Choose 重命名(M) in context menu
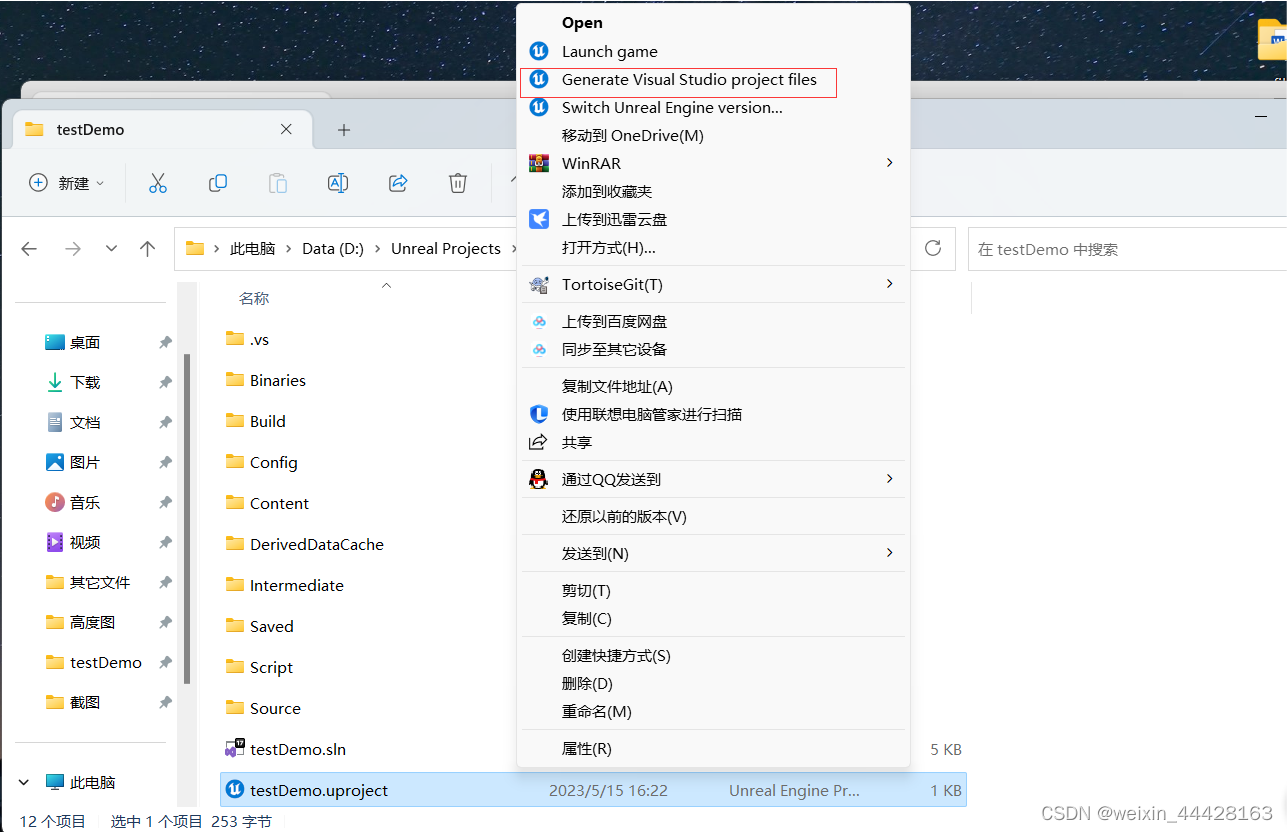Viewport: 1288px width, 832px height. [x=713, y=711]
